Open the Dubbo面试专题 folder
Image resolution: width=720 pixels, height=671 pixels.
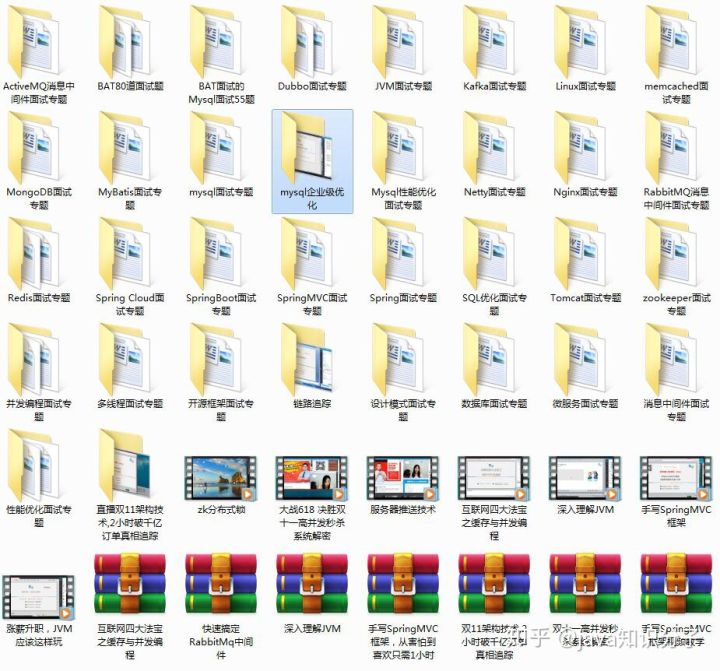(312, 43)
